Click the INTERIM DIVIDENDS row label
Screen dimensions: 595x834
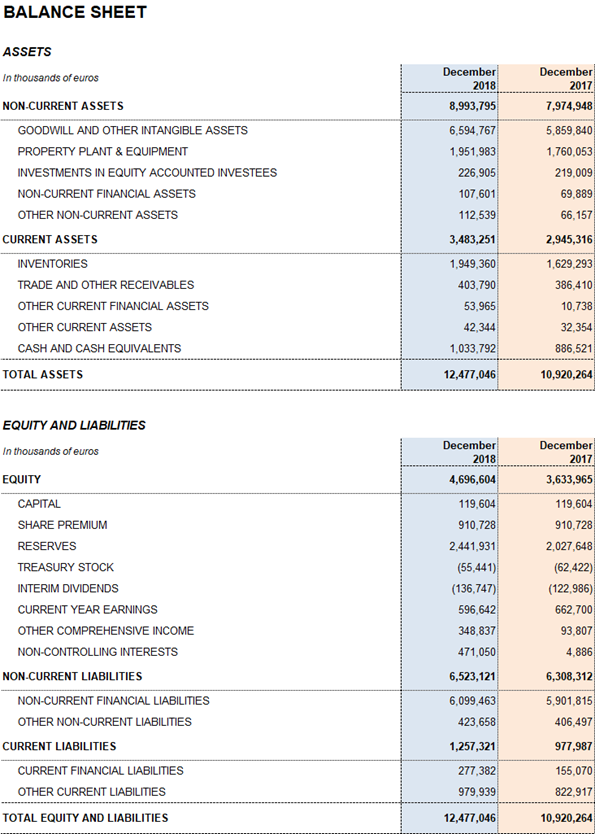[x=68, y=588]
